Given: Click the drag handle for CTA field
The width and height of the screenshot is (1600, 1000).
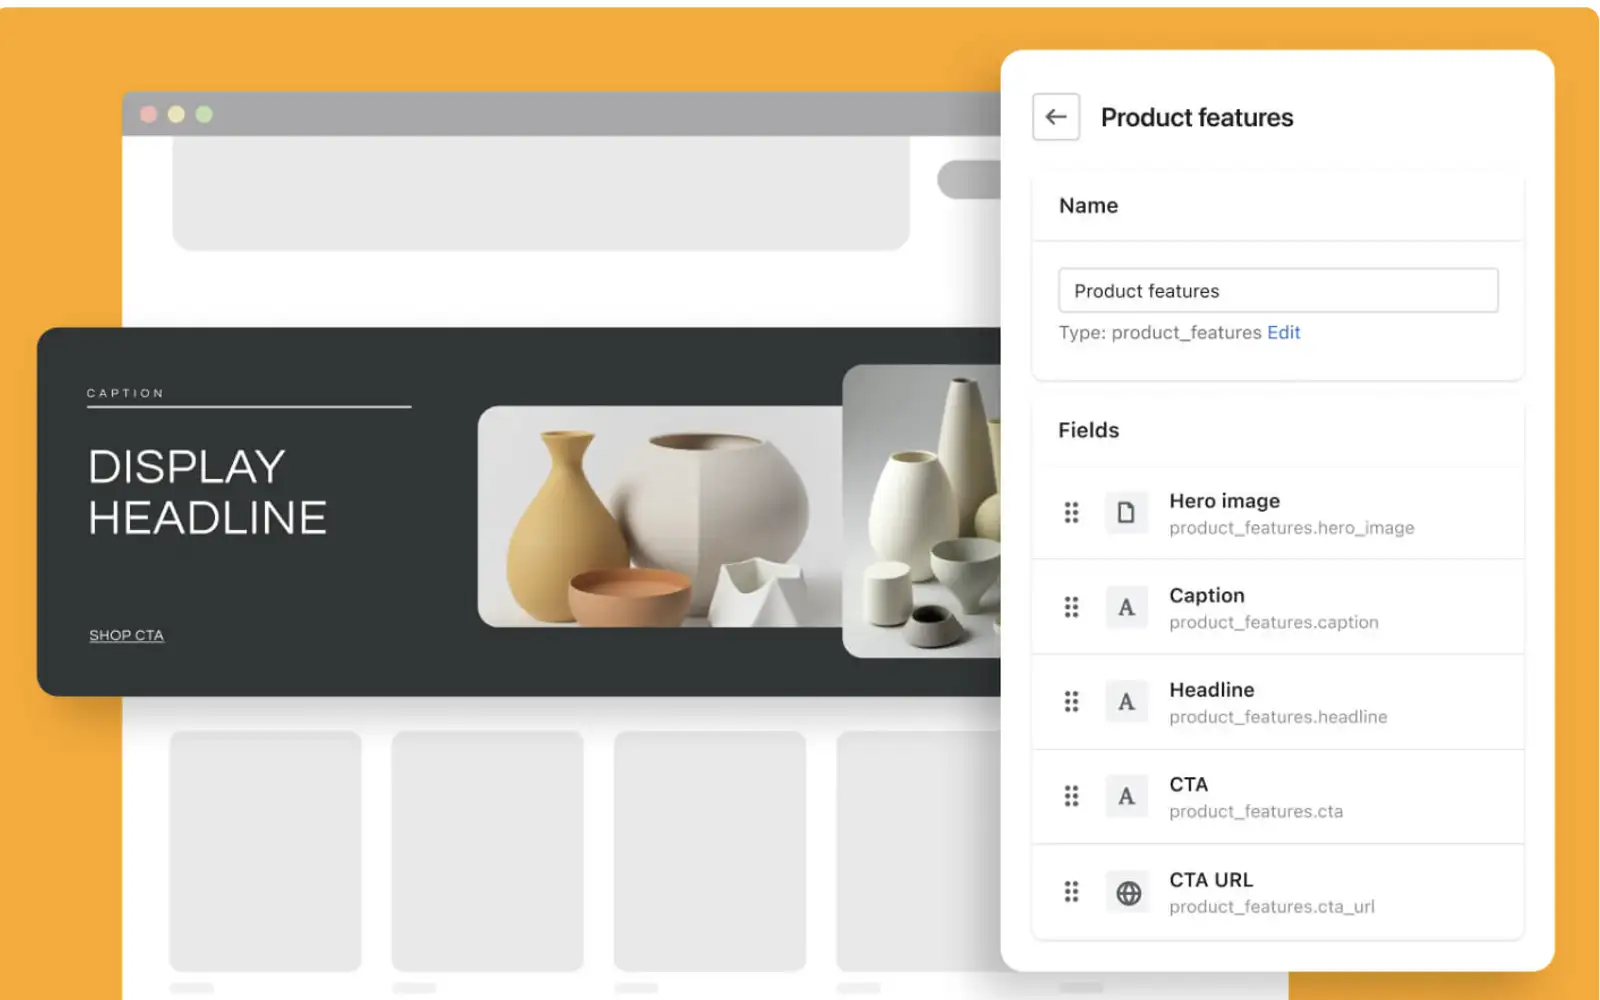Looking at the screenshot, I should point(1071,796).
